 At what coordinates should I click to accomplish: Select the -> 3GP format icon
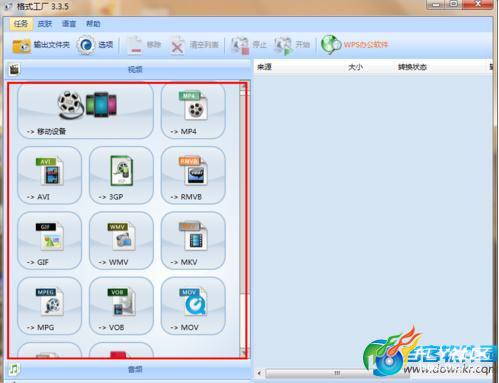tap(121, 175)
